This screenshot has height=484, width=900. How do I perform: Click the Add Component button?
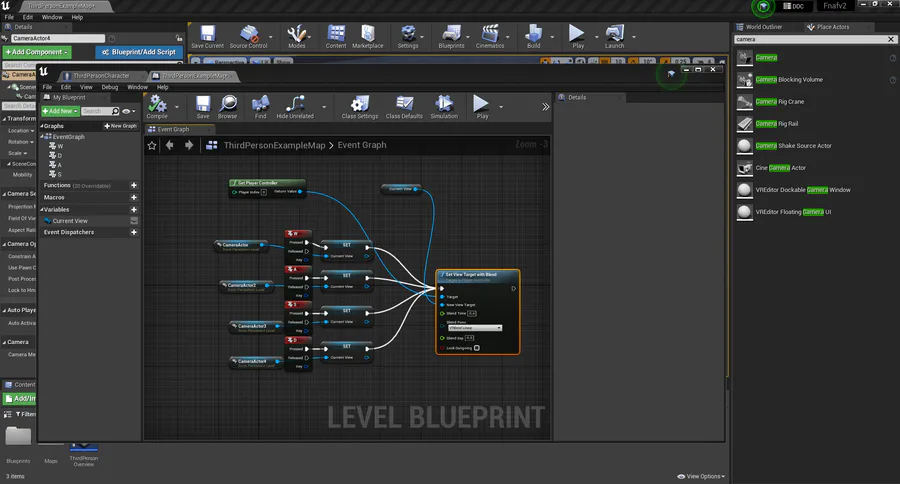(x=37, y=52)
